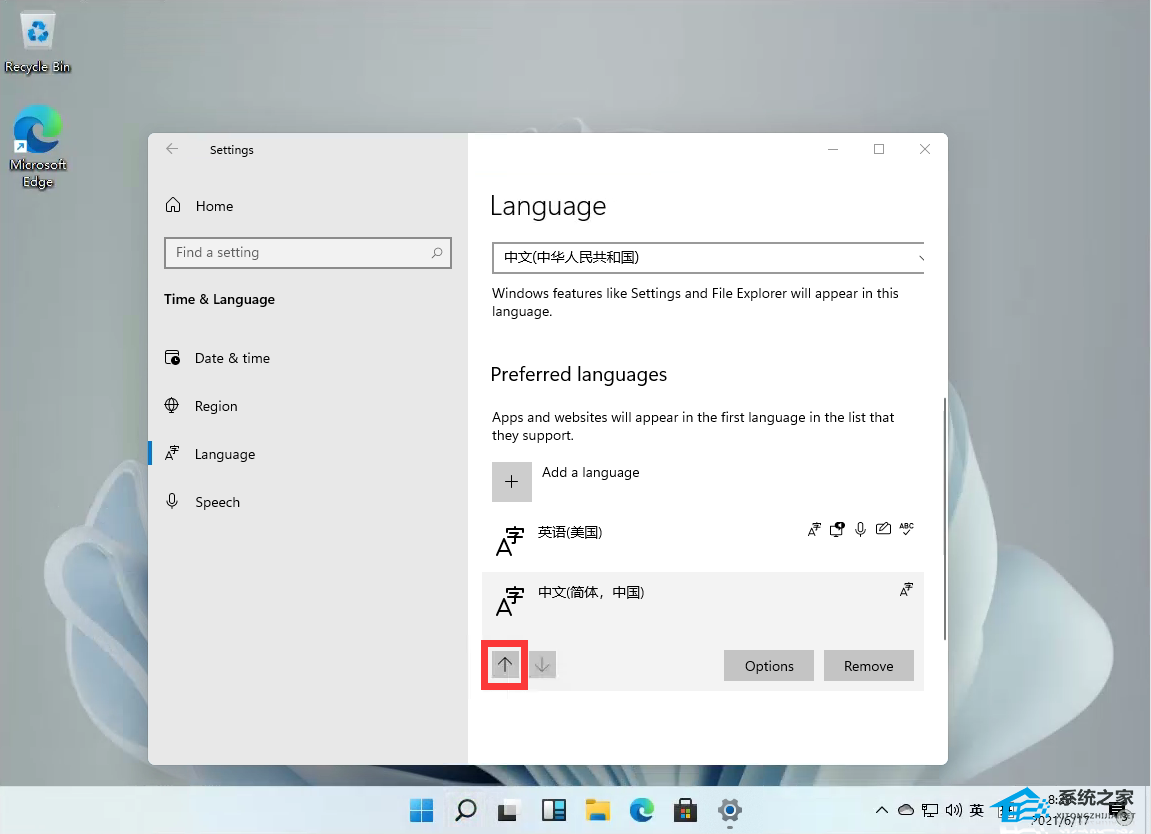Click Add a language plus button

click(x=511, y=481)
